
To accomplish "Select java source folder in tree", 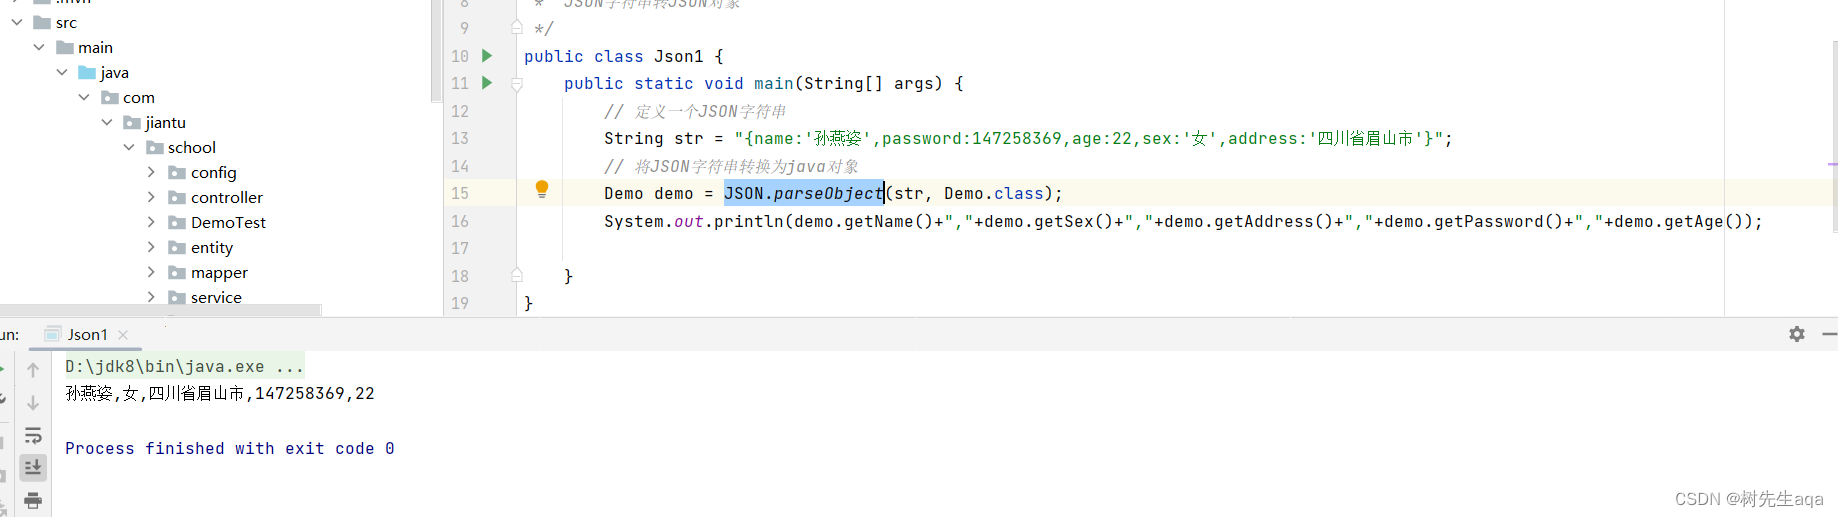I will click(114, 72).
